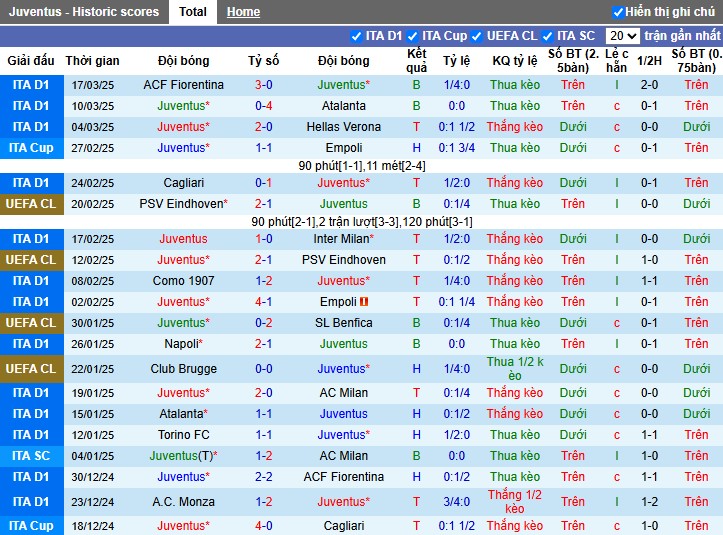The height and width of the screenshot is (535, 723).
Task: Click the 1-2 half-time score on 23/12/24
Action: [649, 502]
